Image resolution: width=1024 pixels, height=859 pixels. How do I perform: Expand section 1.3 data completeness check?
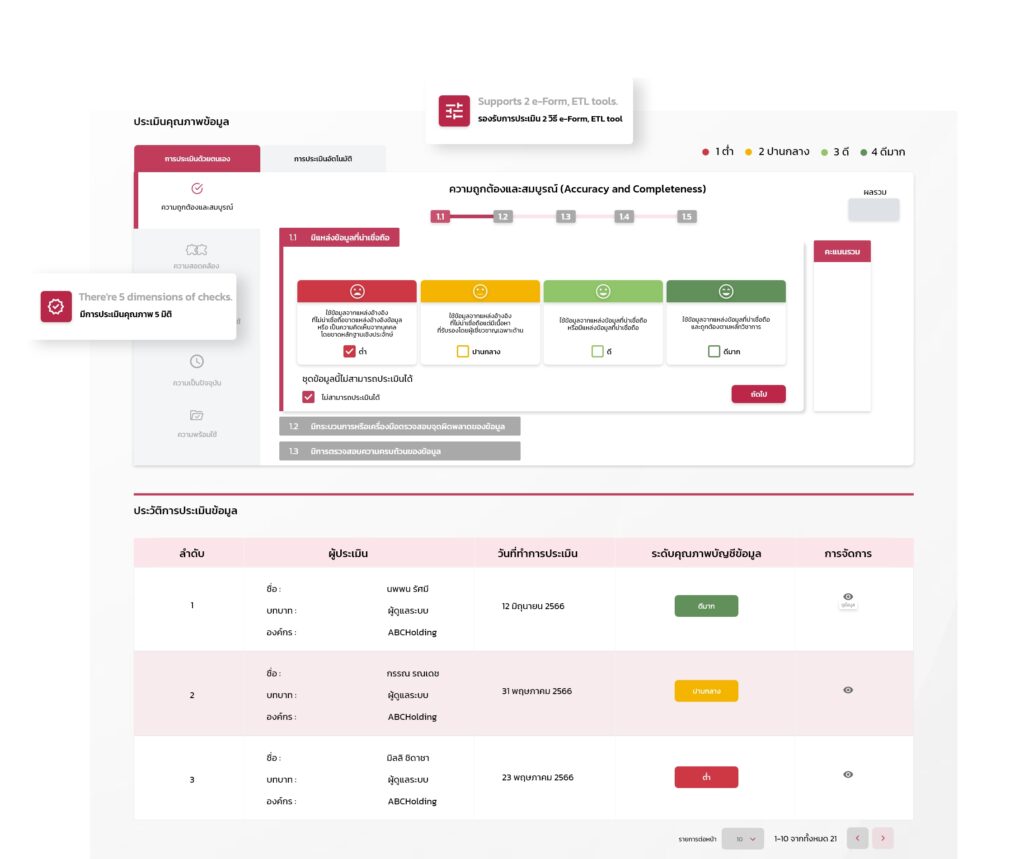pos(400,451)
